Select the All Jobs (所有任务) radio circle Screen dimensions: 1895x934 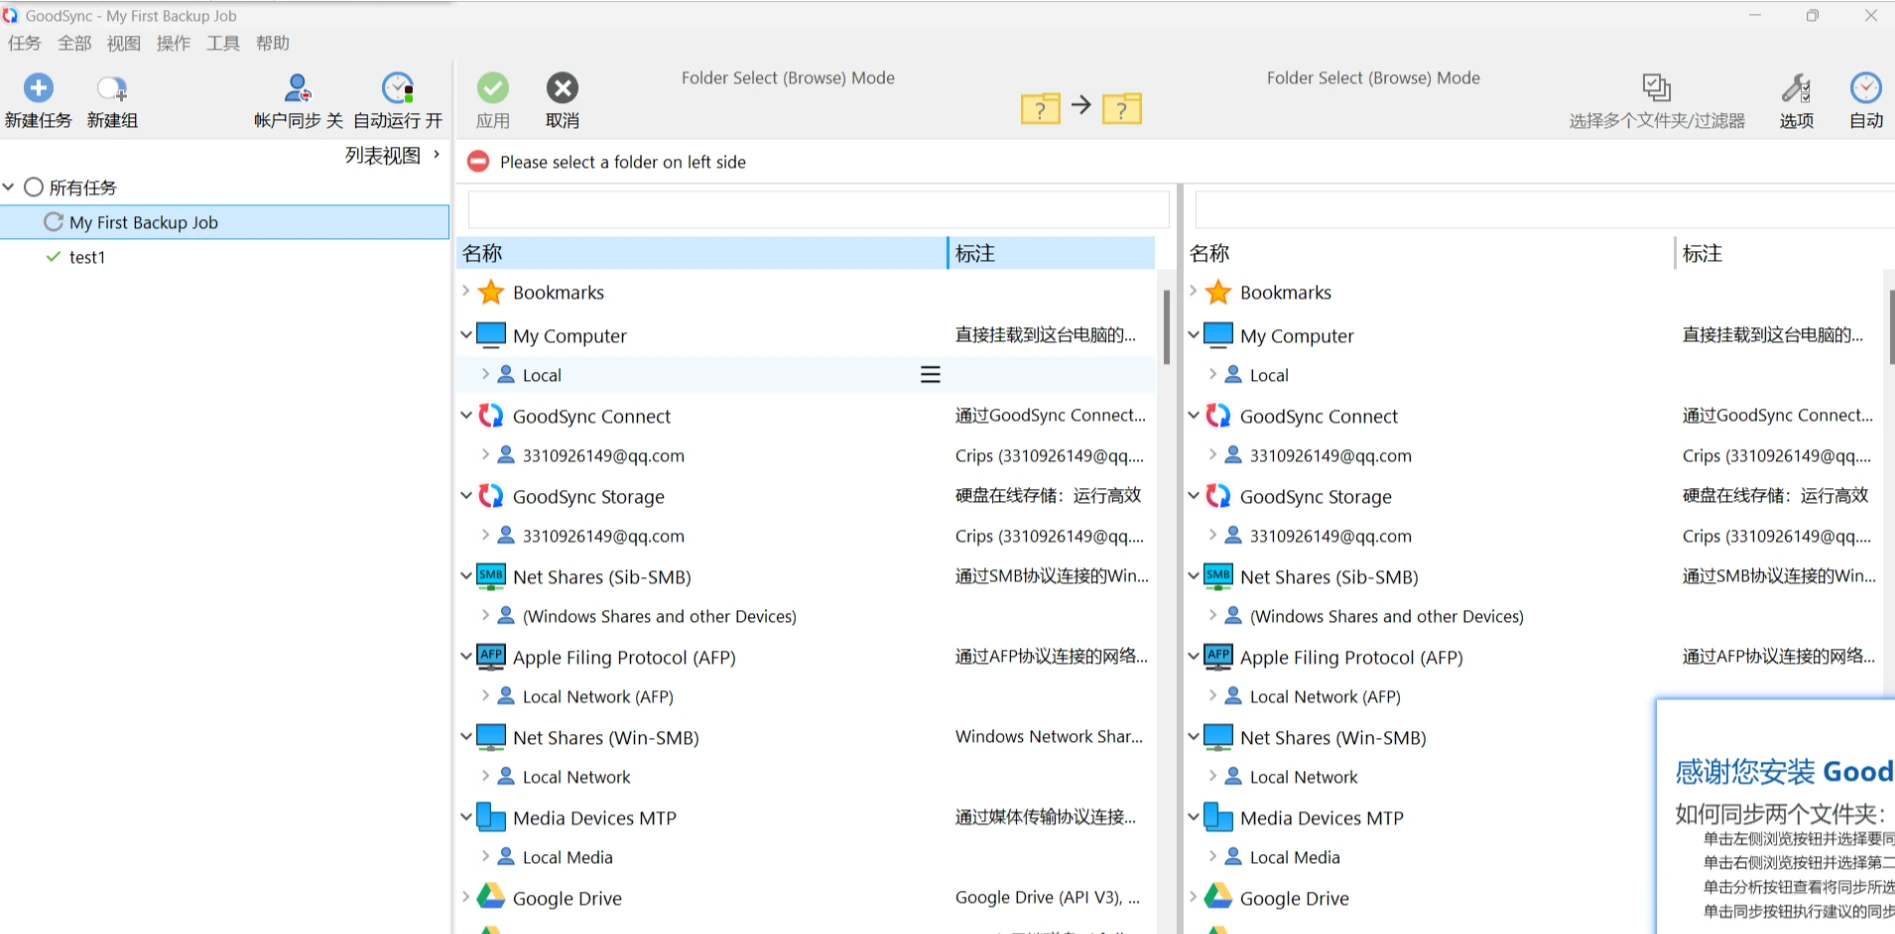click(x=34, y=187)
